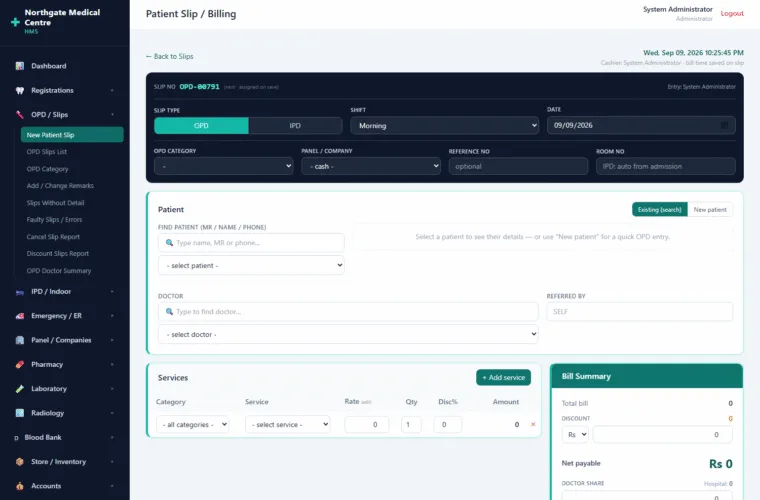Click the Add service button

[x=504, y=377]
